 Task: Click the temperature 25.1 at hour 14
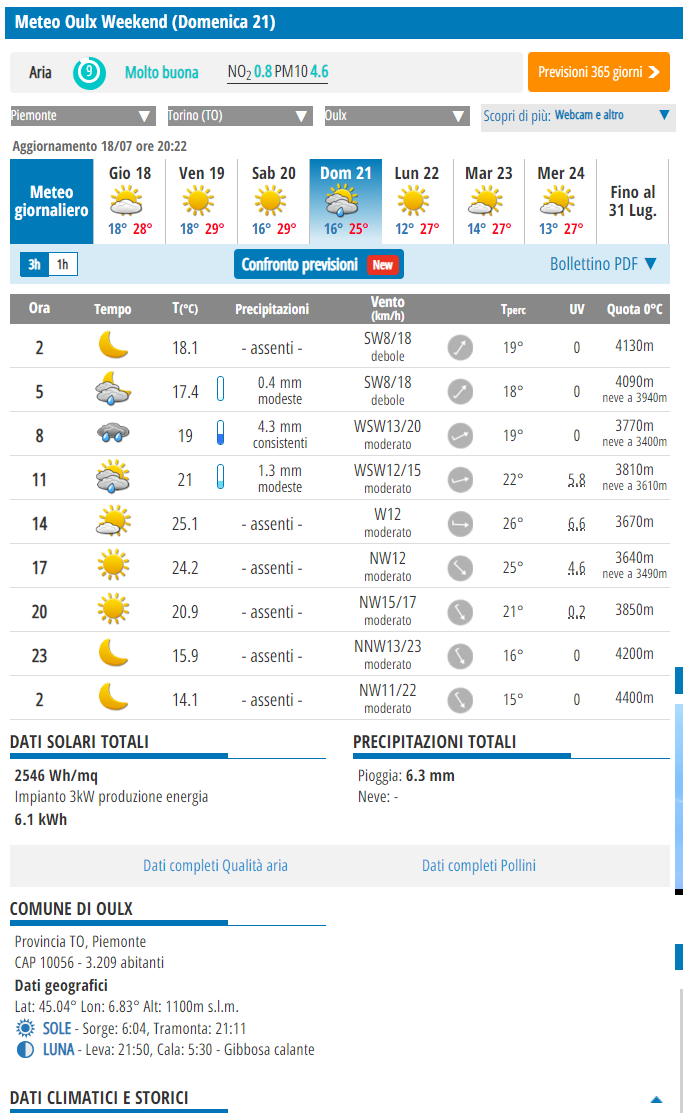(185, 524)
